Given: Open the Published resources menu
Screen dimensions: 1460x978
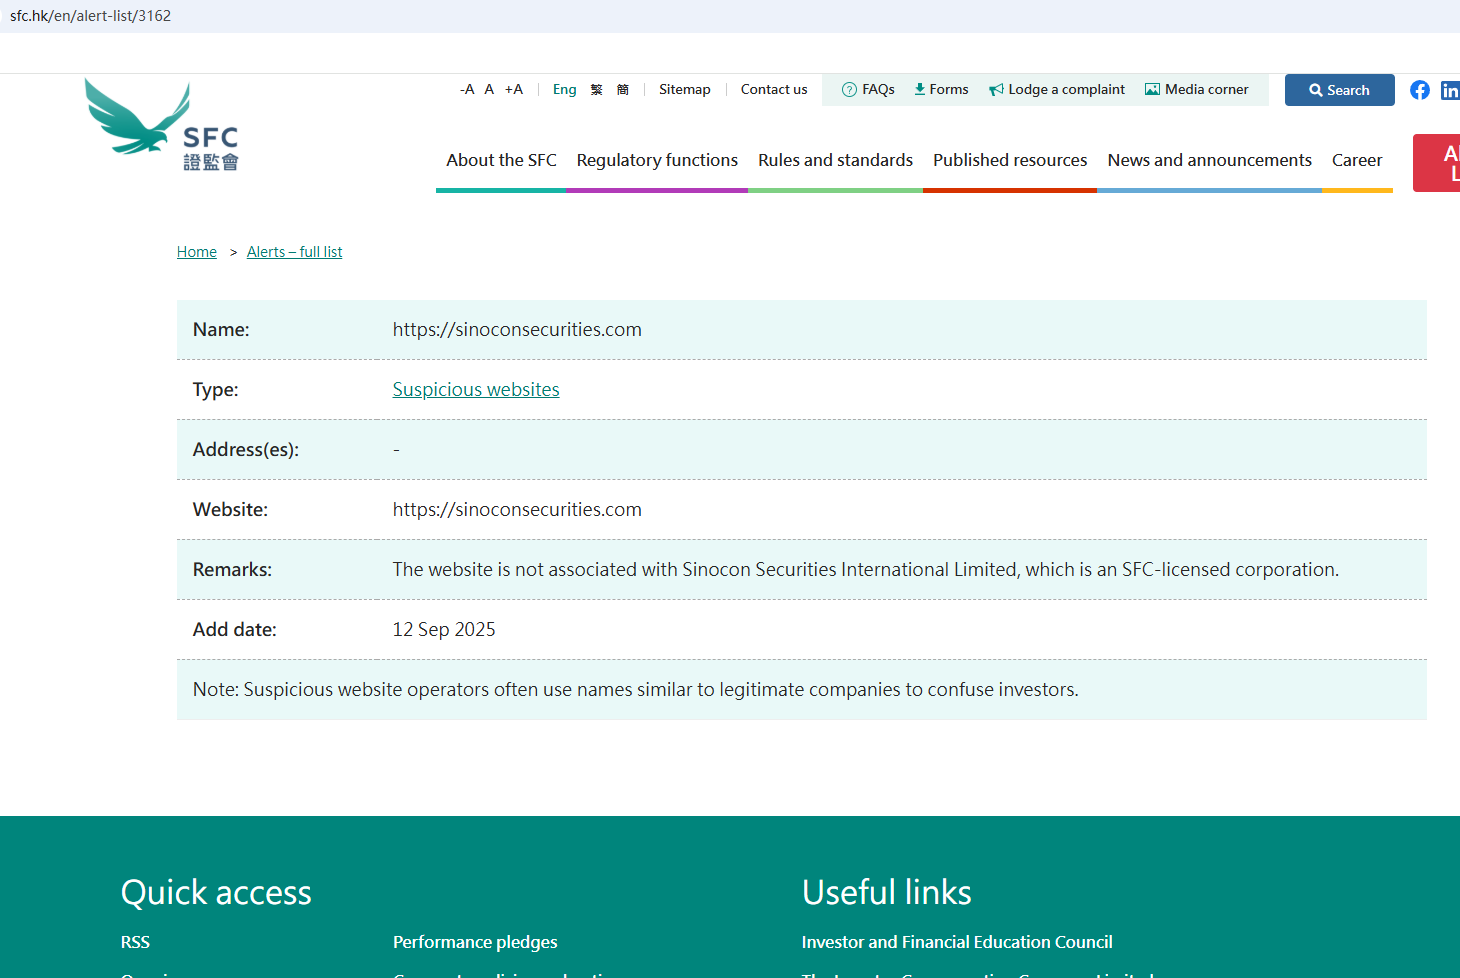Looking at the screenshot, I should pyautogui.click(x=1010, y=160).
